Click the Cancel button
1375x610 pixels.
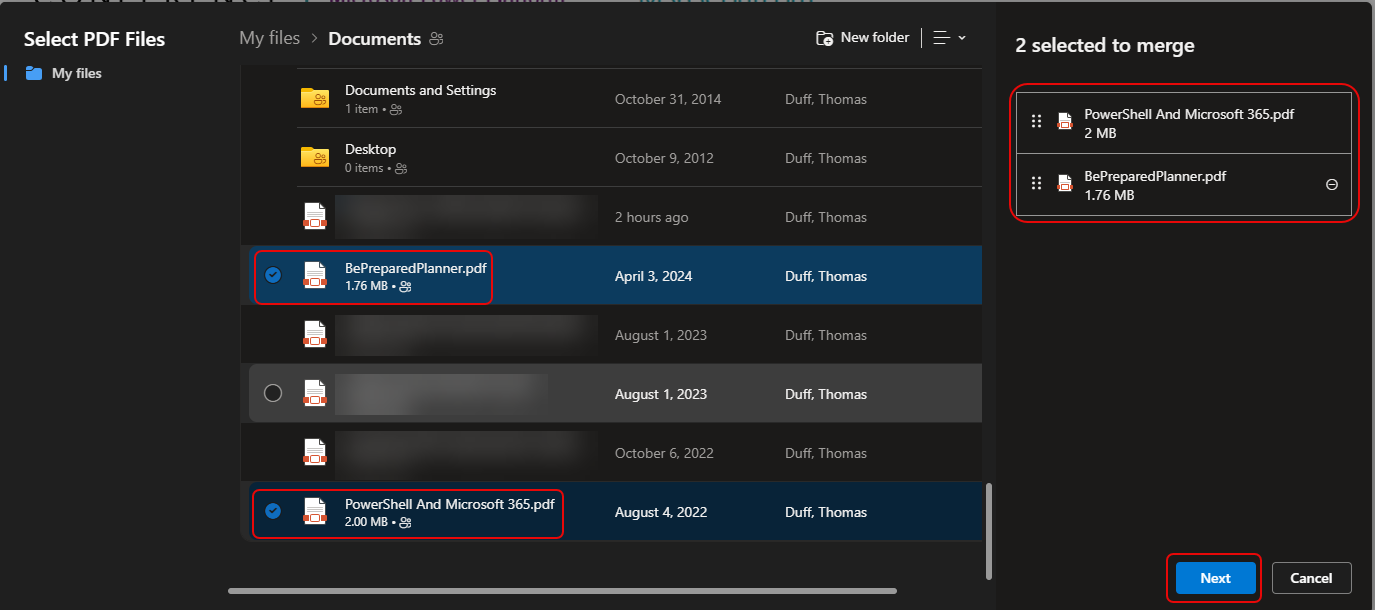pyautogui.click(x=1311, y=578)
